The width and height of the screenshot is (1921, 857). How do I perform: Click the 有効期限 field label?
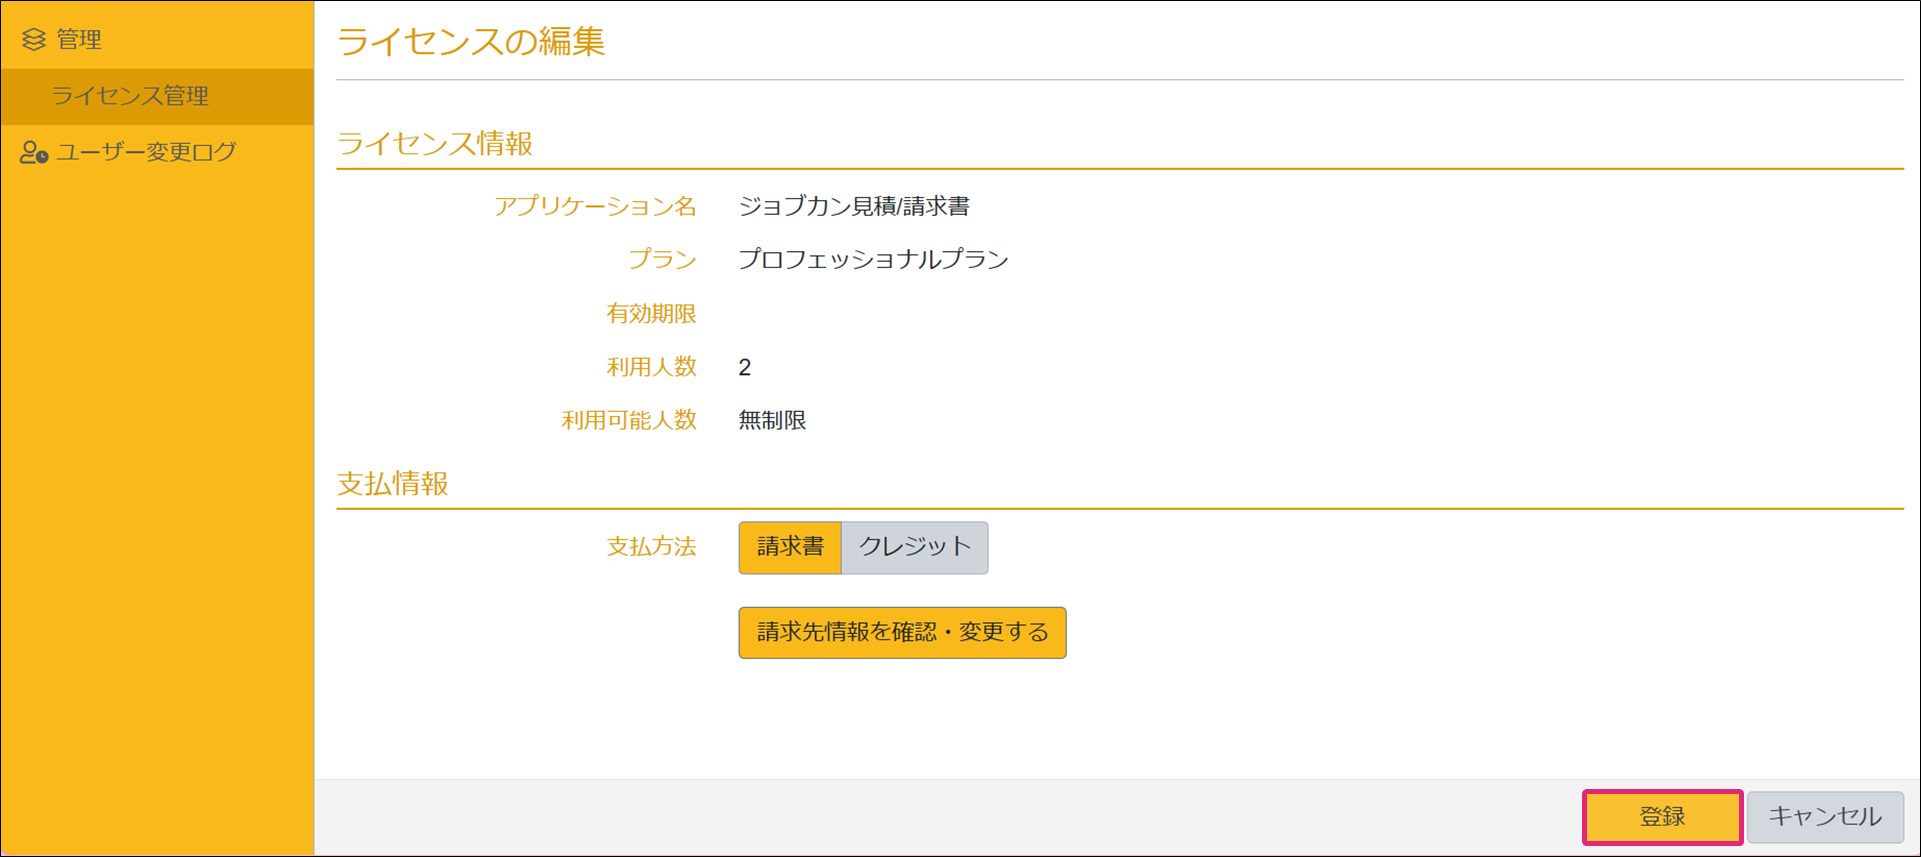point(651,314)
